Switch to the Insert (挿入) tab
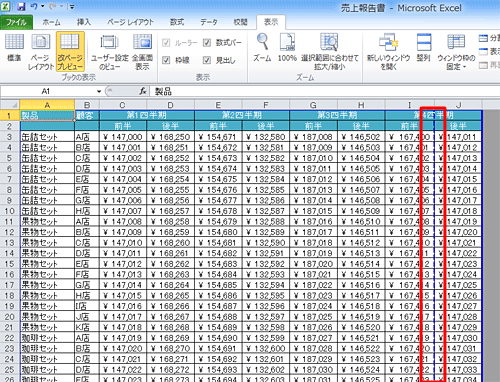Viewport: 500px width, 382px height. pyautogui.click(x=84, y=22)
